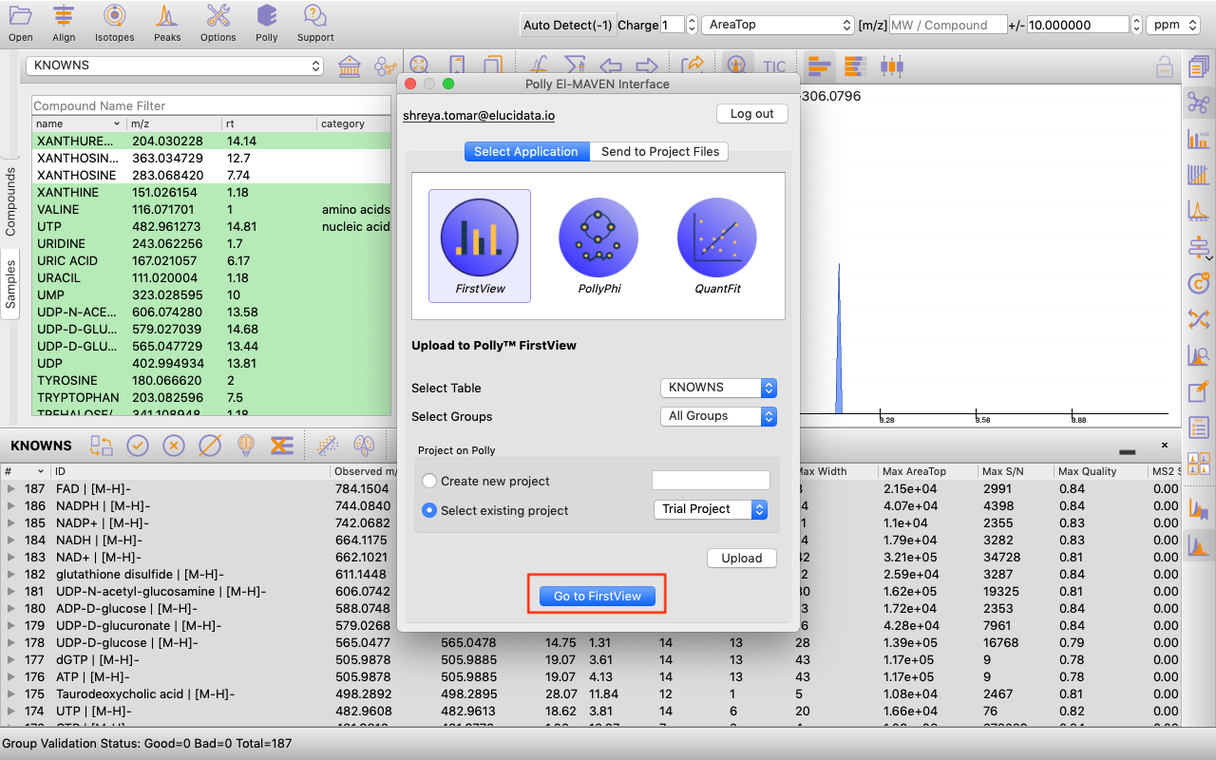The height and width of the screenshot is (760, 1216).
Task: Open the All Groups dropdown
Action: coord(718,416)
